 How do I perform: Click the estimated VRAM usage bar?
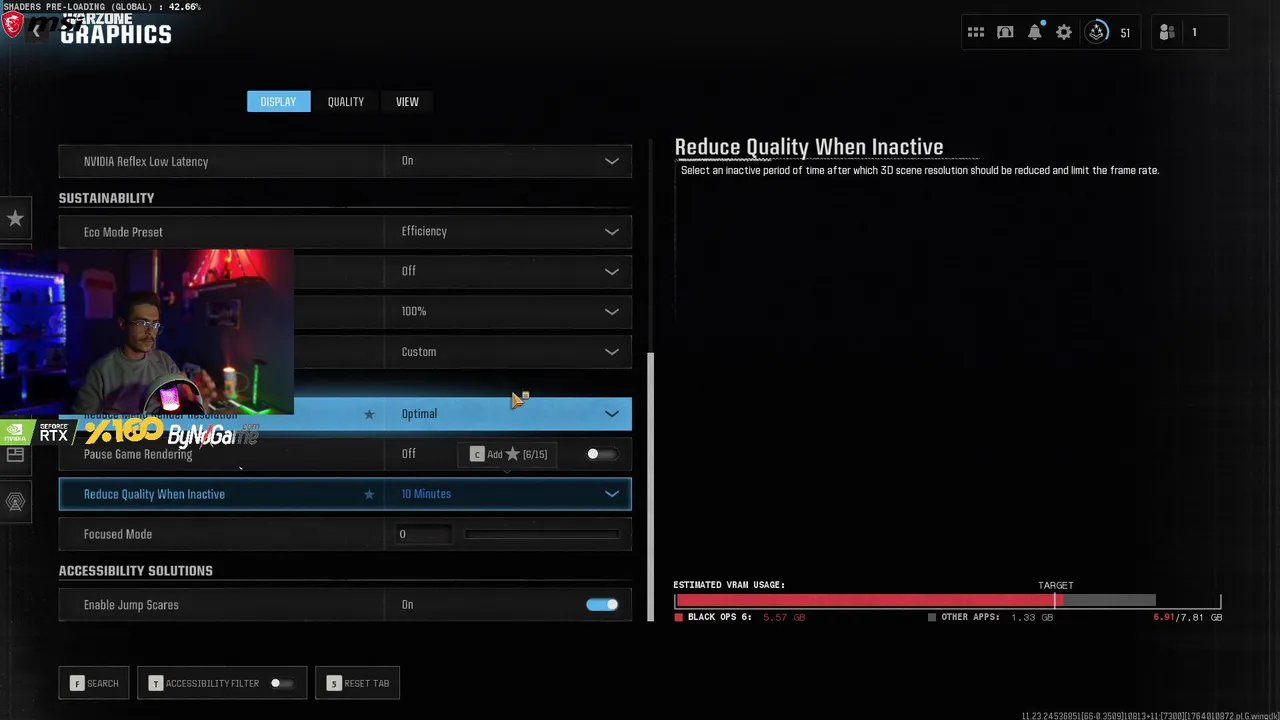click(x=947, y=601)
